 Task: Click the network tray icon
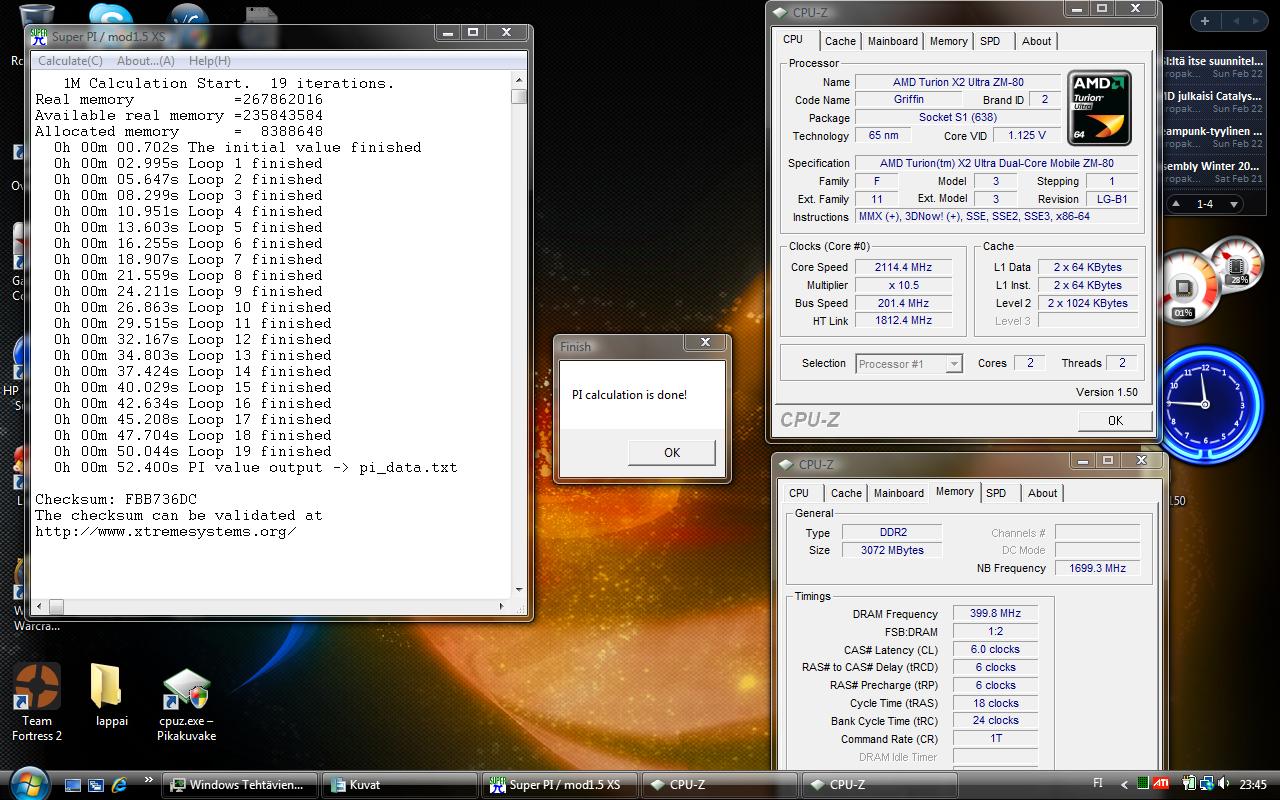[x=1208, y=784]
